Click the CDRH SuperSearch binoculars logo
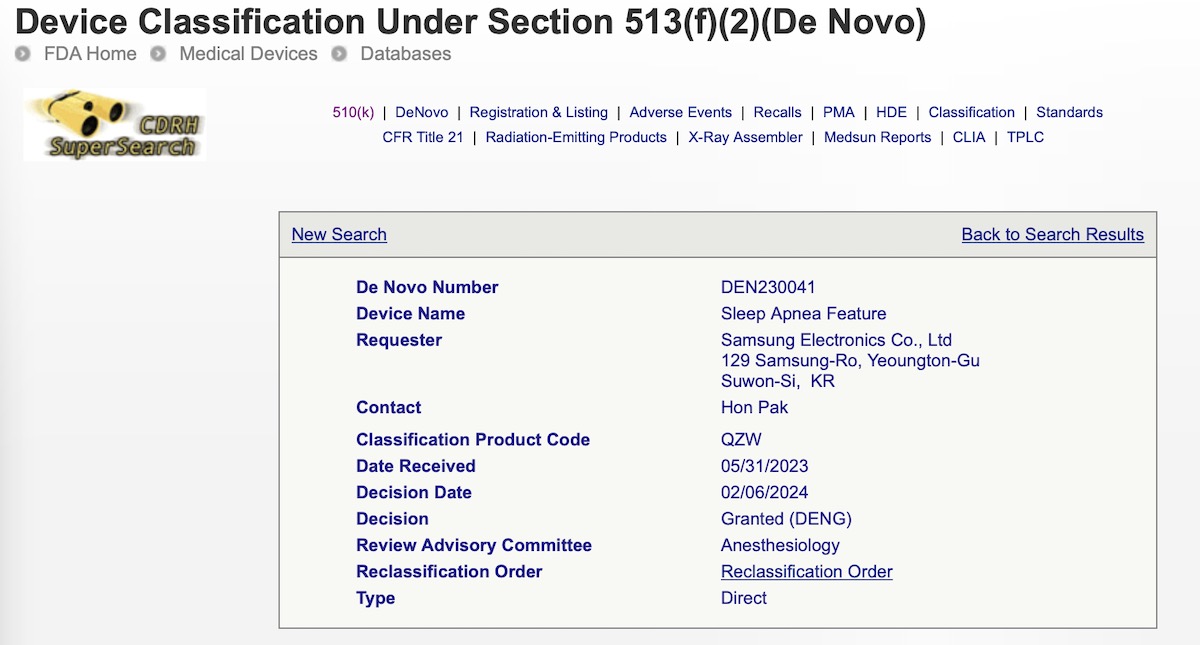The height and width of the screenshot is (645, 1200). point(114,124)
